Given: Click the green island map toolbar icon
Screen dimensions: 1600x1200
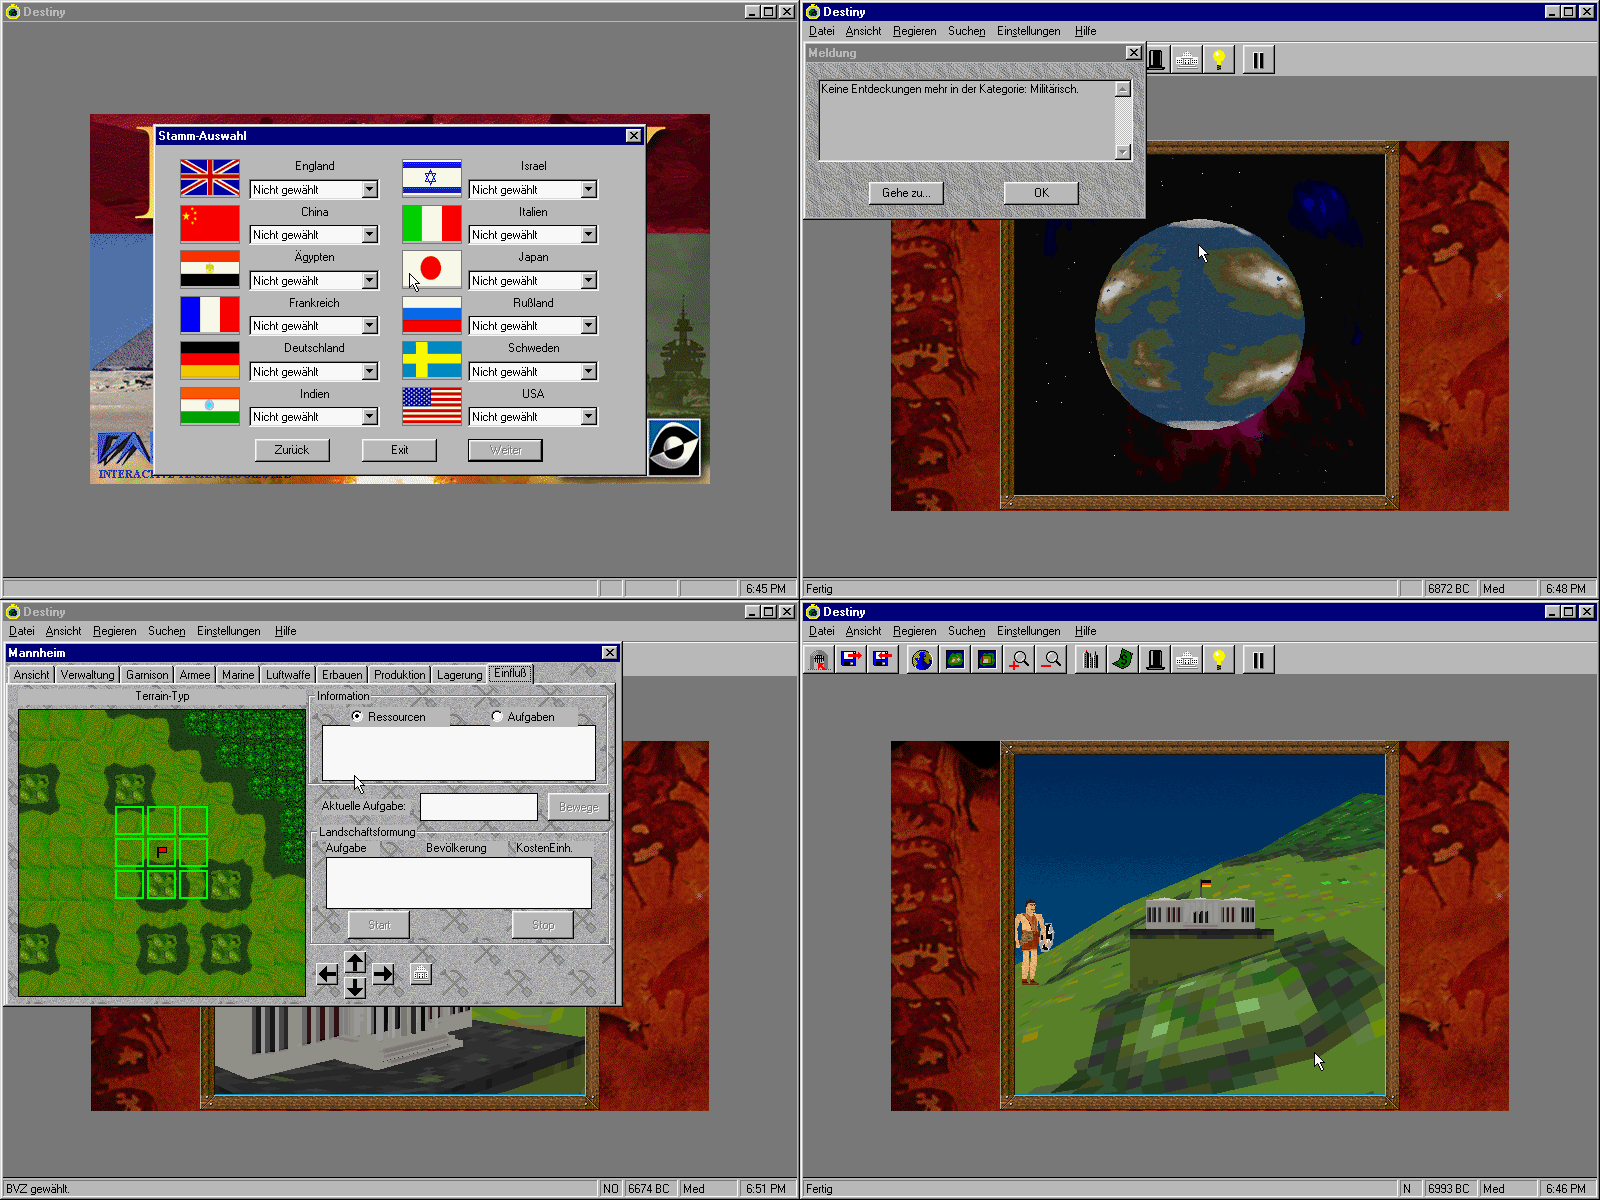Looking at the screenshot, I should (955, 660).
